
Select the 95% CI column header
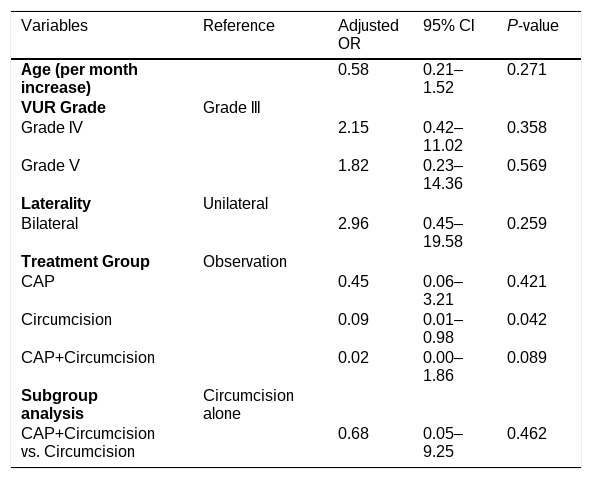click(449, 26)
